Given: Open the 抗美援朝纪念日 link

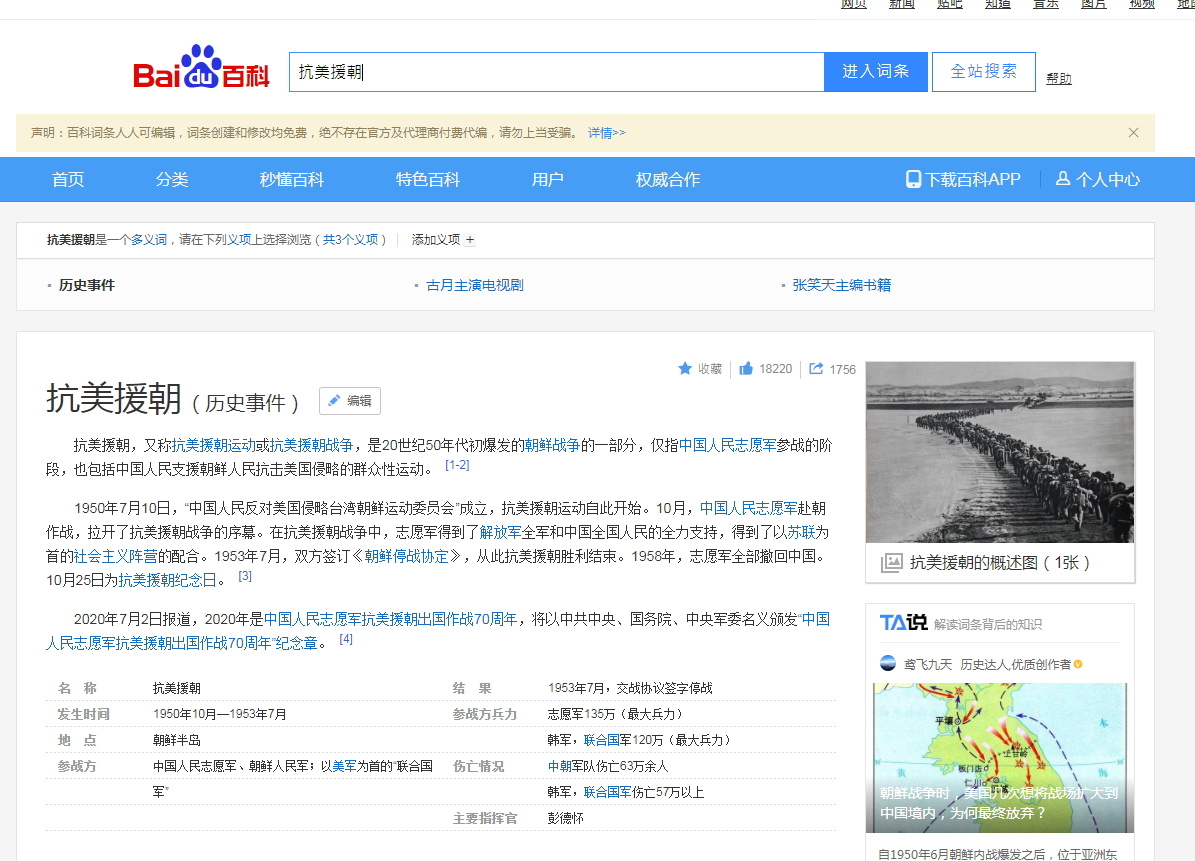Looking at the screenshot, I should [168, 581].
